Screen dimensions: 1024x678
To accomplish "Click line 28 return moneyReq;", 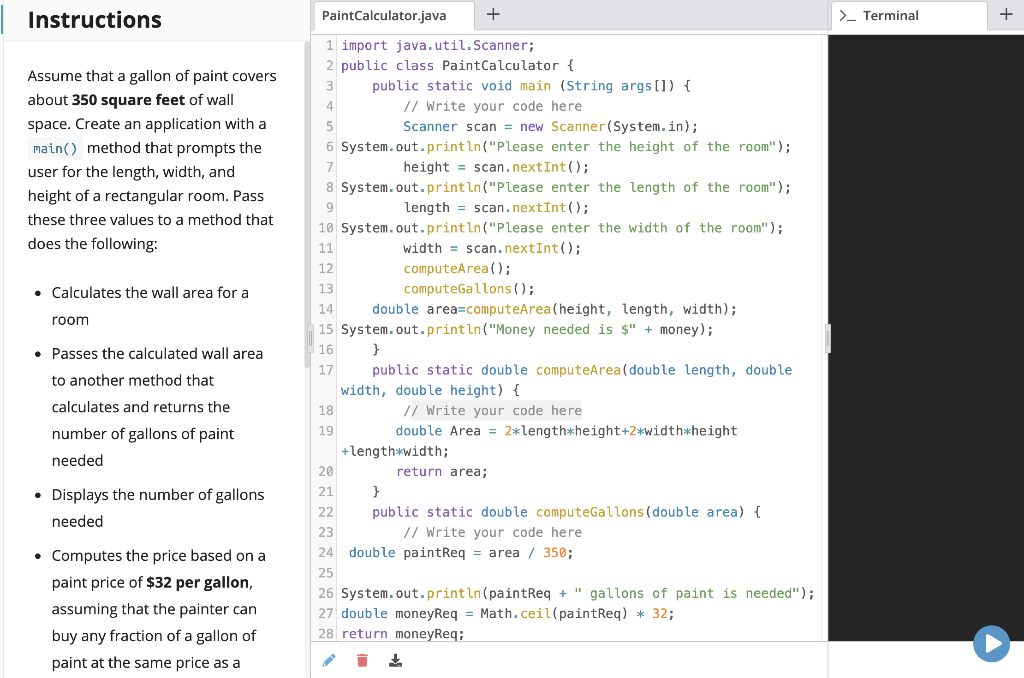I will 402,633.
